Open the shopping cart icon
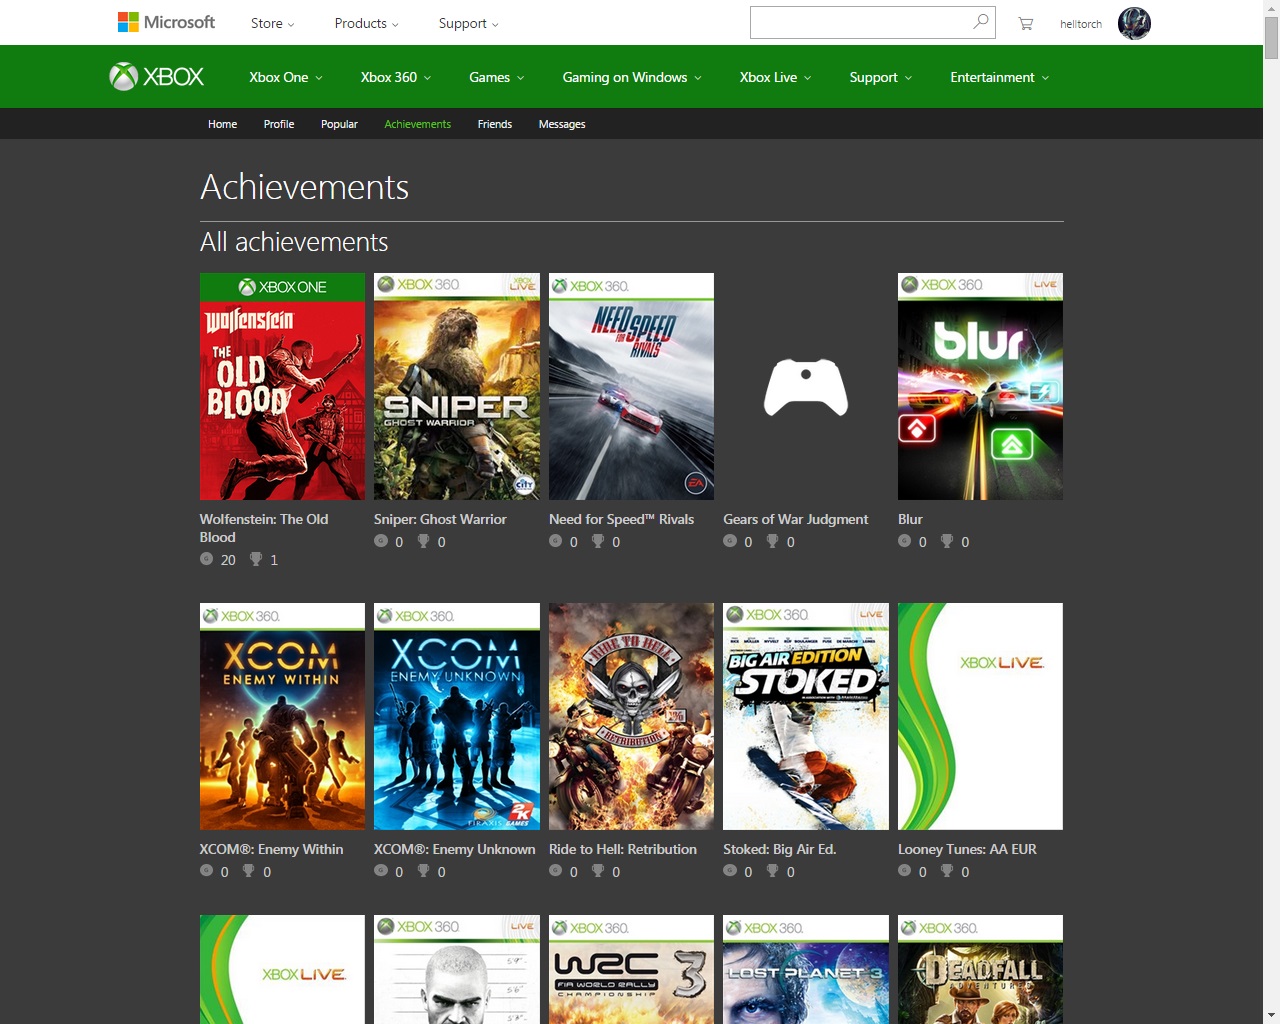 (1026, 23)
